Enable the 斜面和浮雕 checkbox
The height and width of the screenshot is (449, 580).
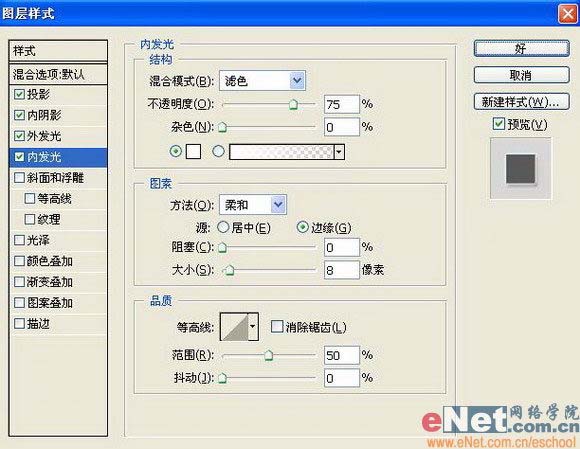(19, 178)
